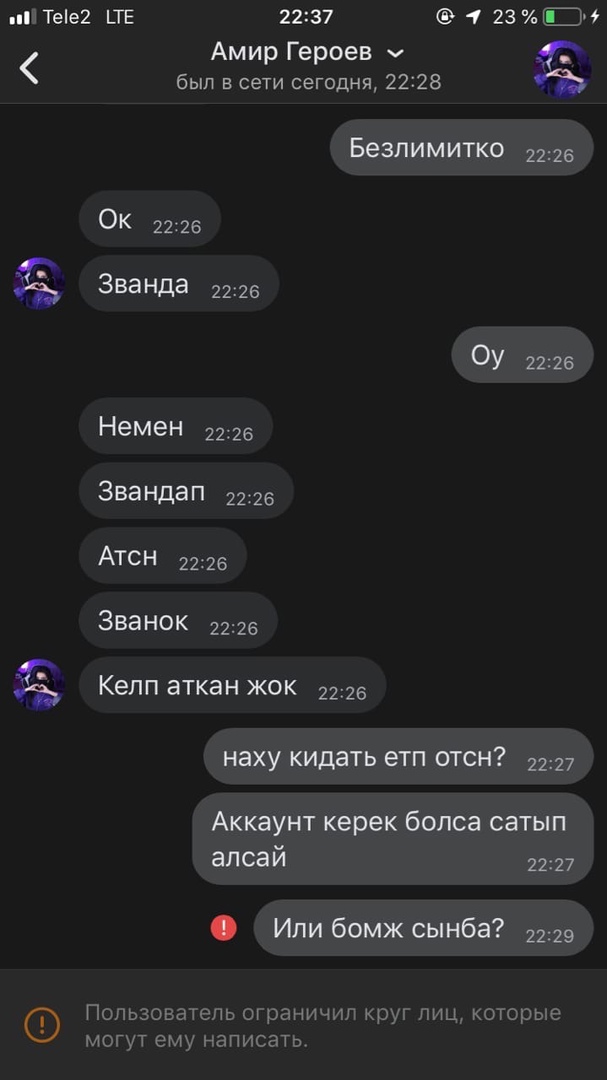Click the red error icon beside failed message

pos(223,928)
